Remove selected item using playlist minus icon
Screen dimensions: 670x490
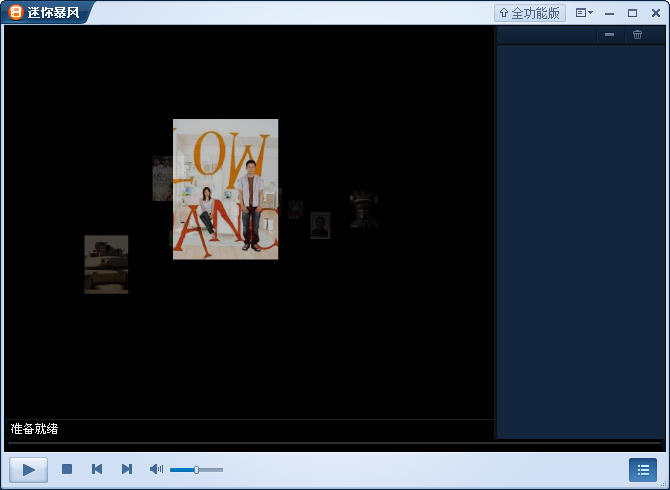(x=609, y=35)
